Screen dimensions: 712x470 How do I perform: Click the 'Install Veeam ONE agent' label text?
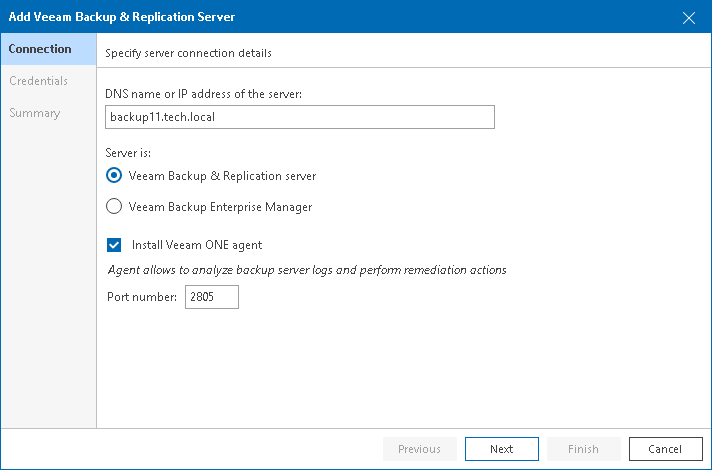click(x=197, y=244)
